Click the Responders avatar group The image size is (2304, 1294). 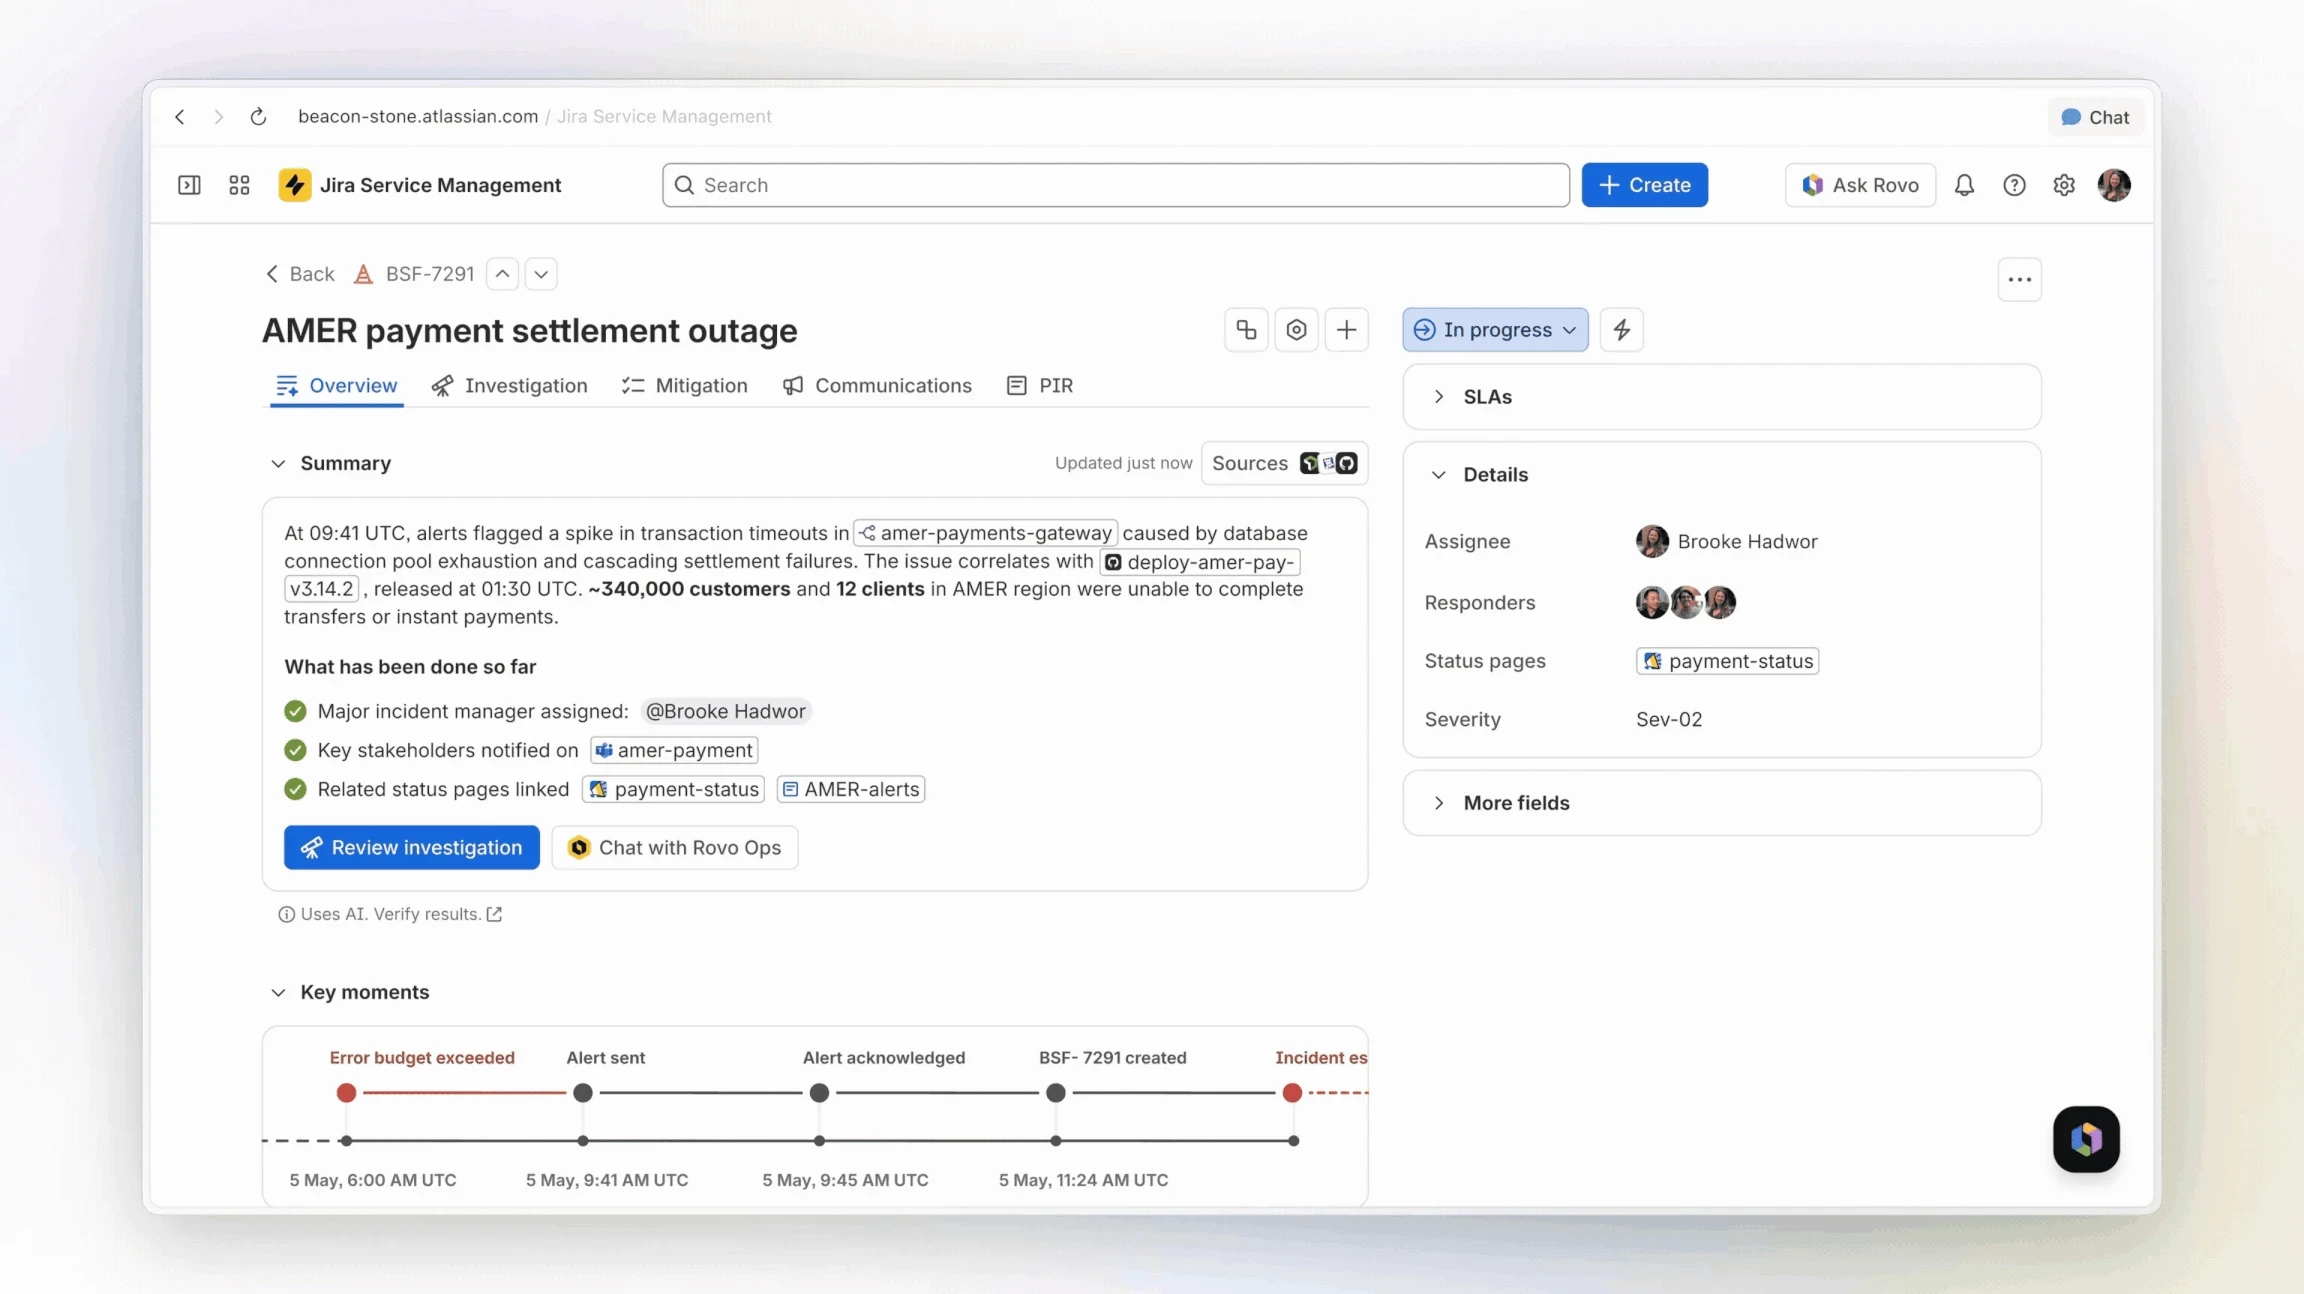pyautogui.click(x=1686, y=602)
